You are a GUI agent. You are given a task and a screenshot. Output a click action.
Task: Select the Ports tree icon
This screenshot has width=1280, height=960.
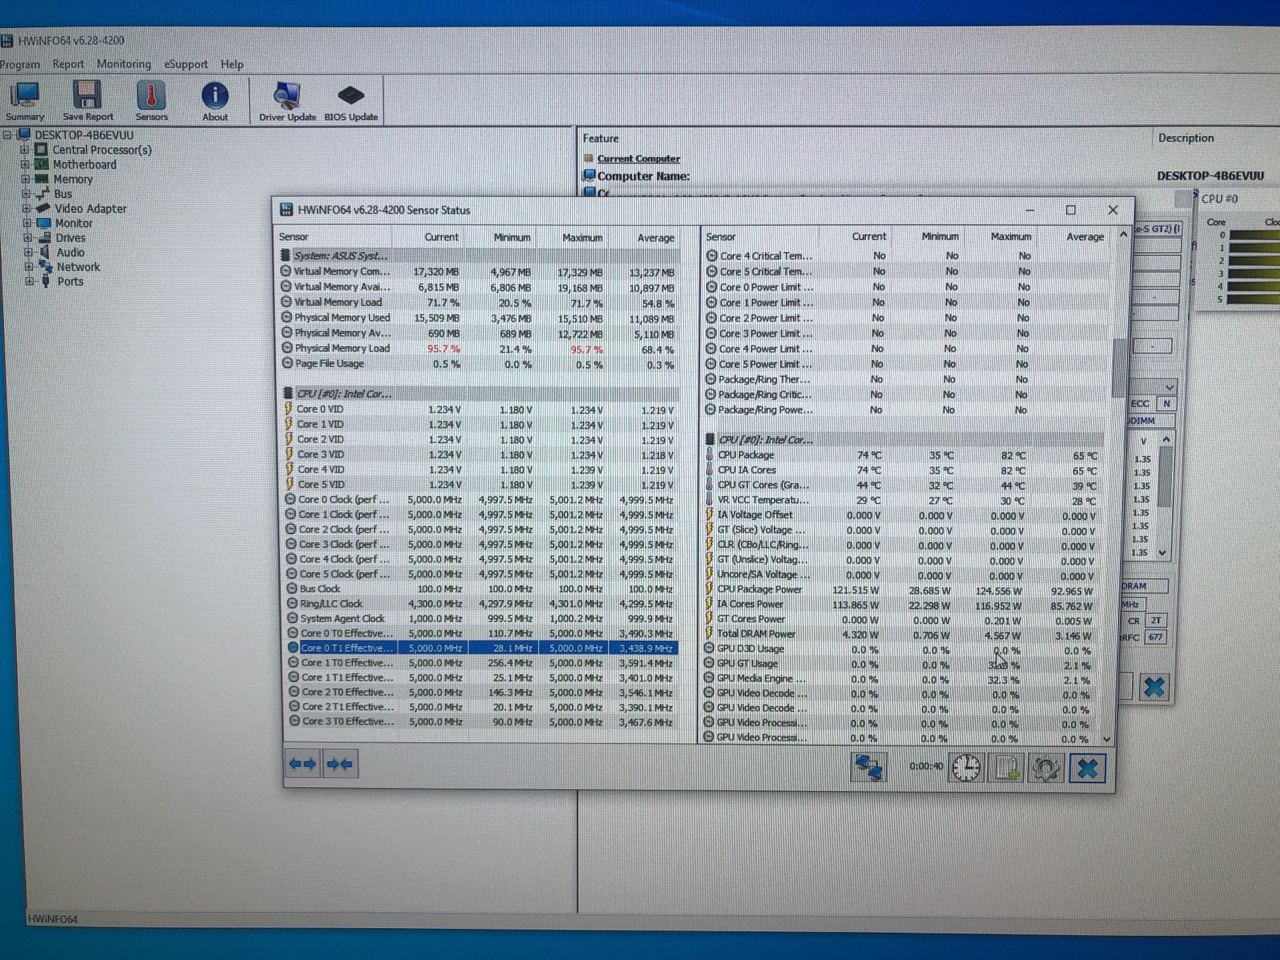[45, 281]
